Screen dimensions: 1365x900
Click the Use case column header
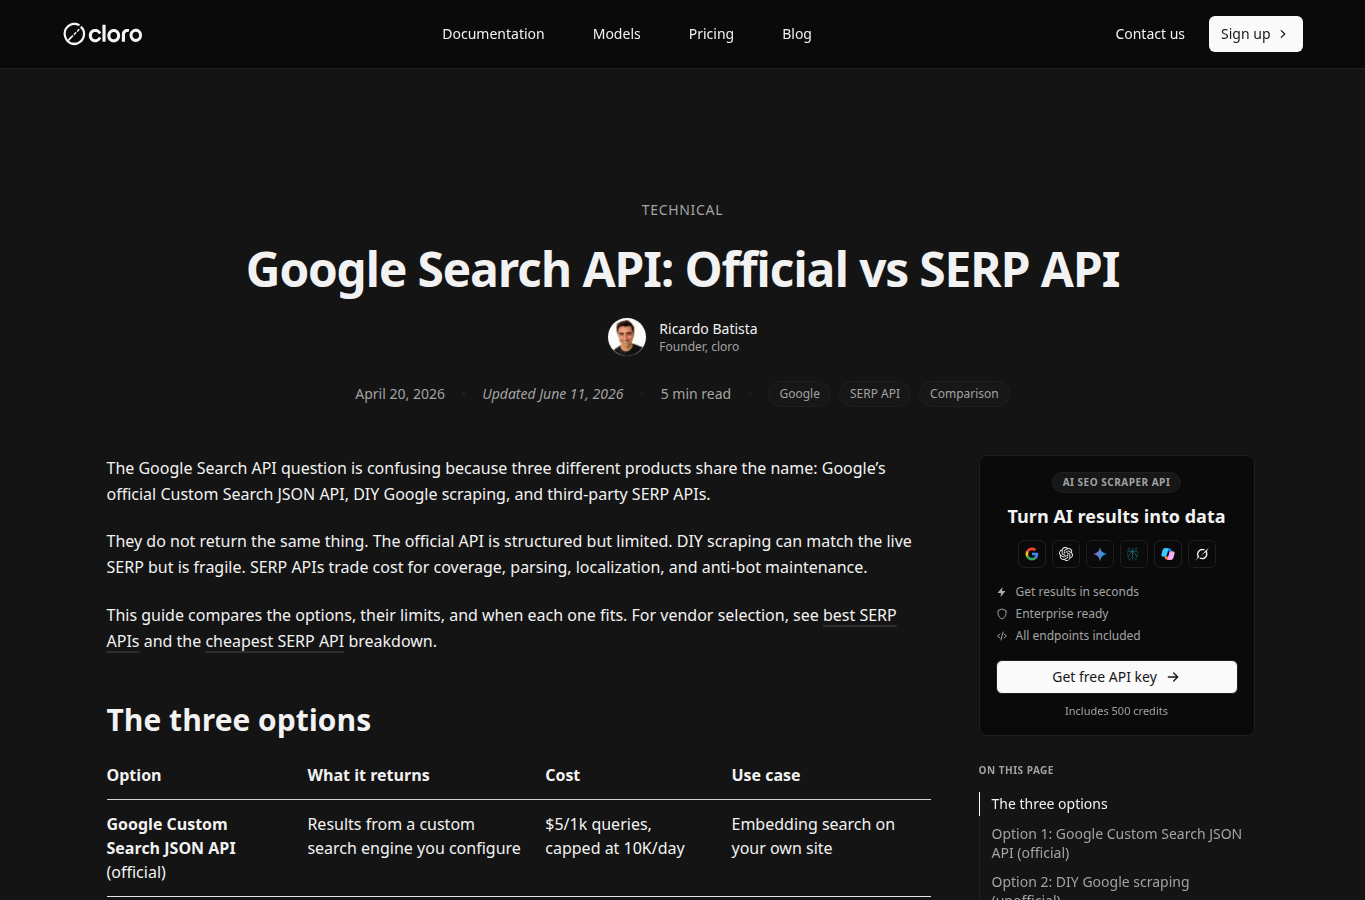pos(765,775)
